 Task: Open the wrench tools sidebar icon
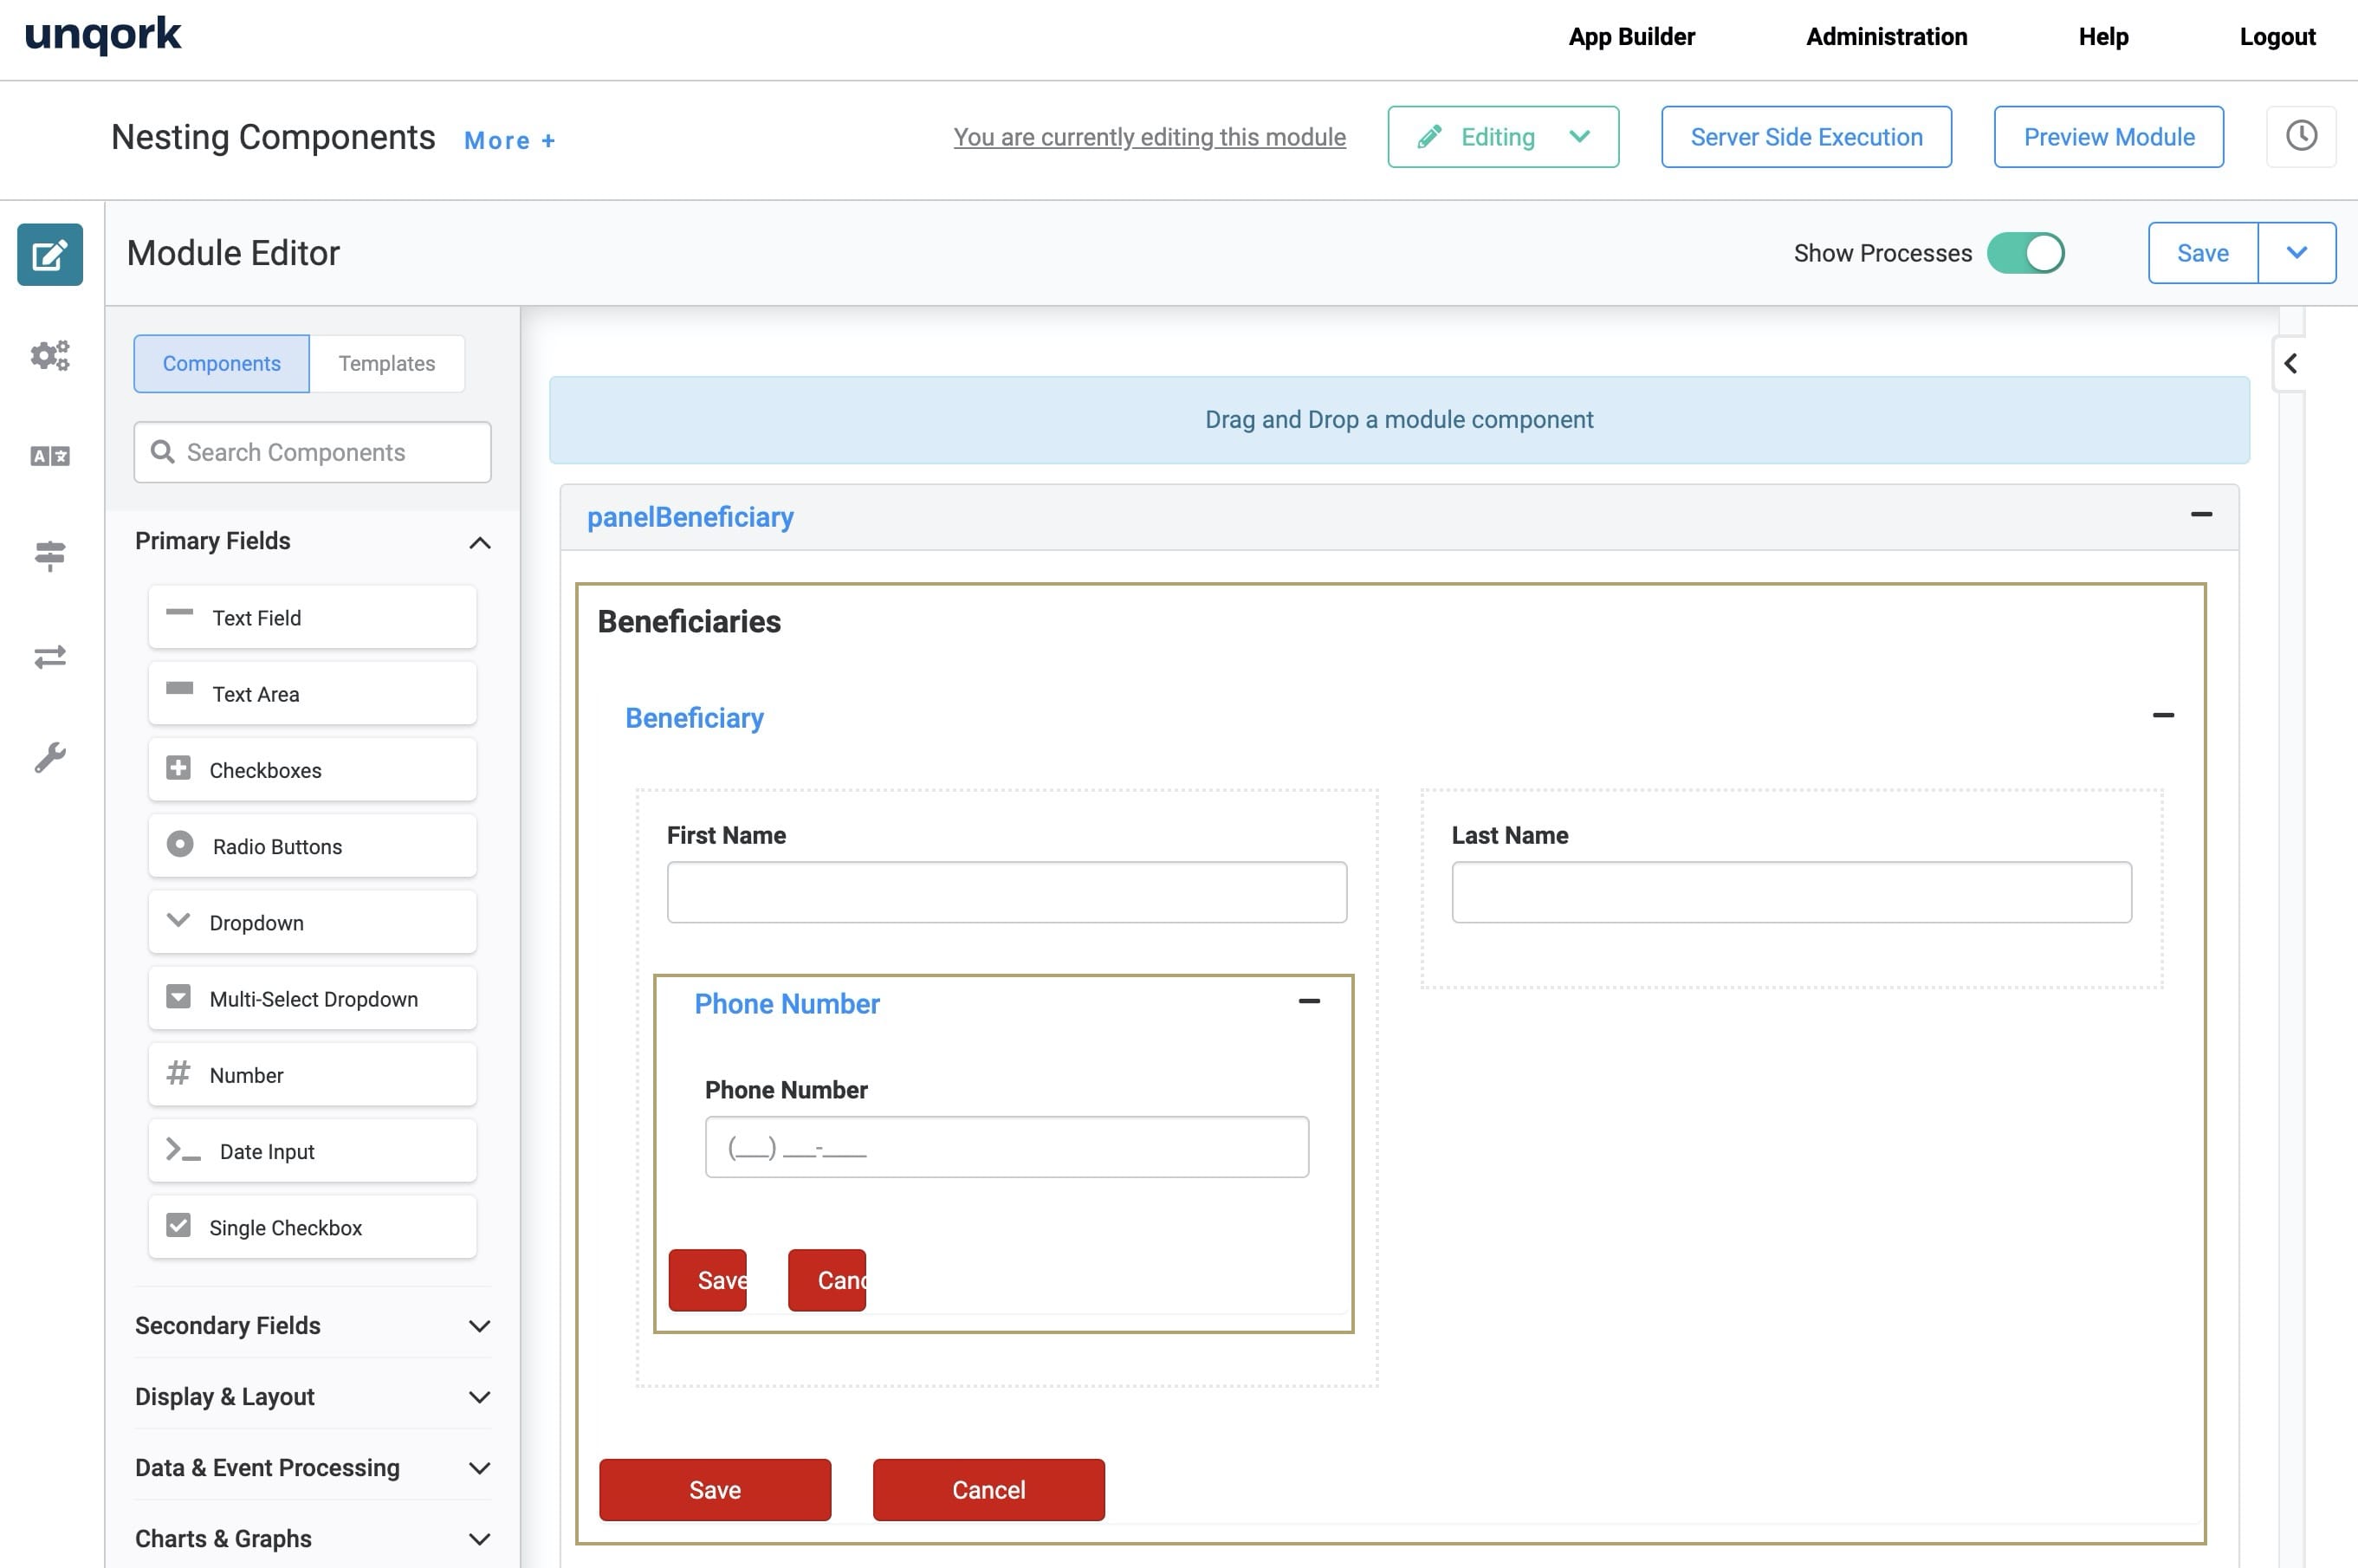(50, 757)
